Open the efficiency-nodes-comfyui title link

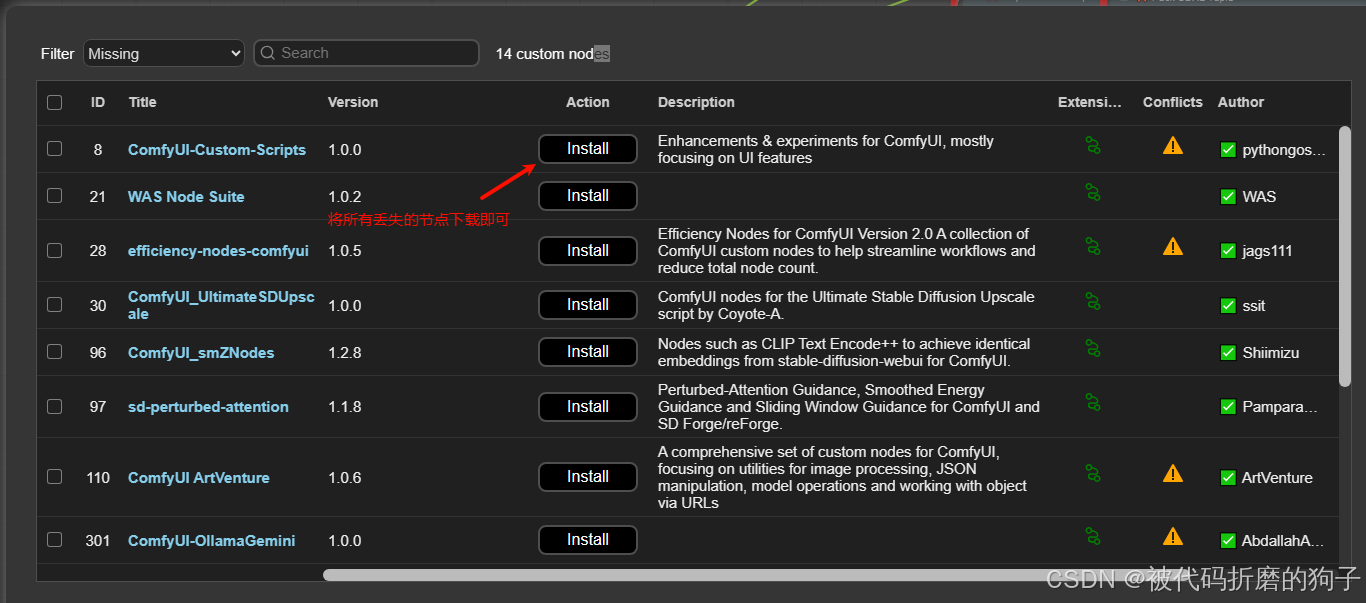click(218, 251)
